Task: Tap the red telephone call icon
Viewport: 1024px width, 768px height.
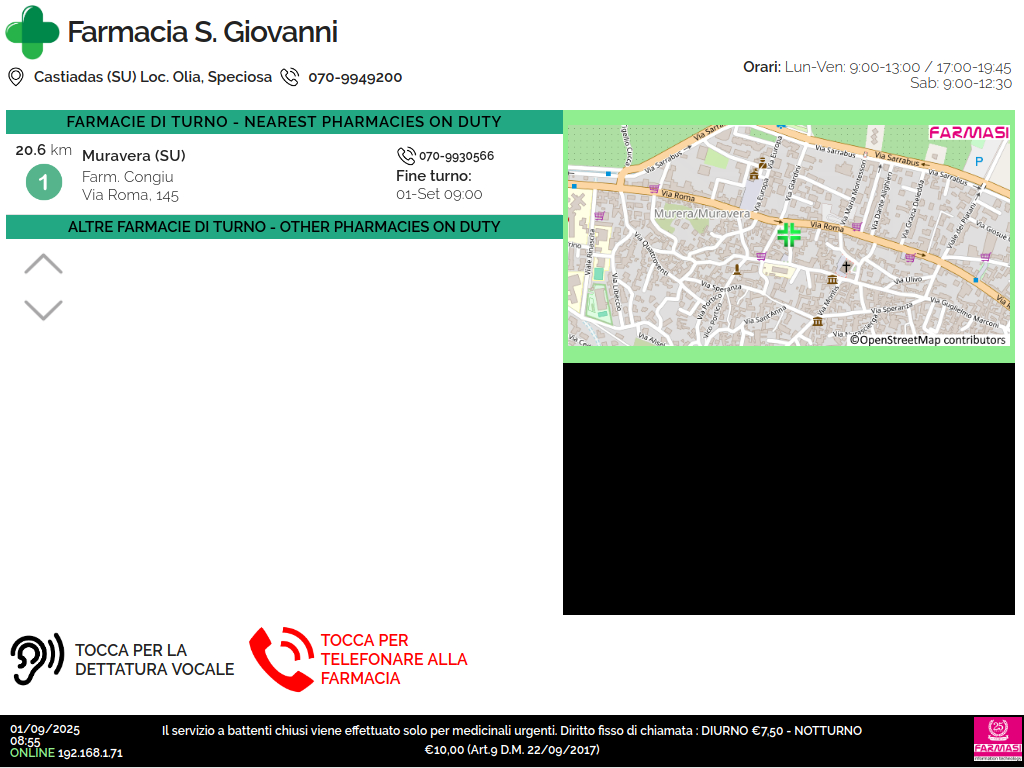Action: [x=280, y=659]
